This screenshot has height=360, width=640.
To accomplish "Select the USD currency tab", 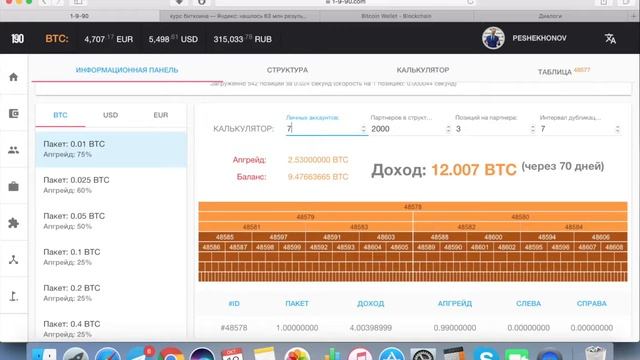I will tap(110, 115).
